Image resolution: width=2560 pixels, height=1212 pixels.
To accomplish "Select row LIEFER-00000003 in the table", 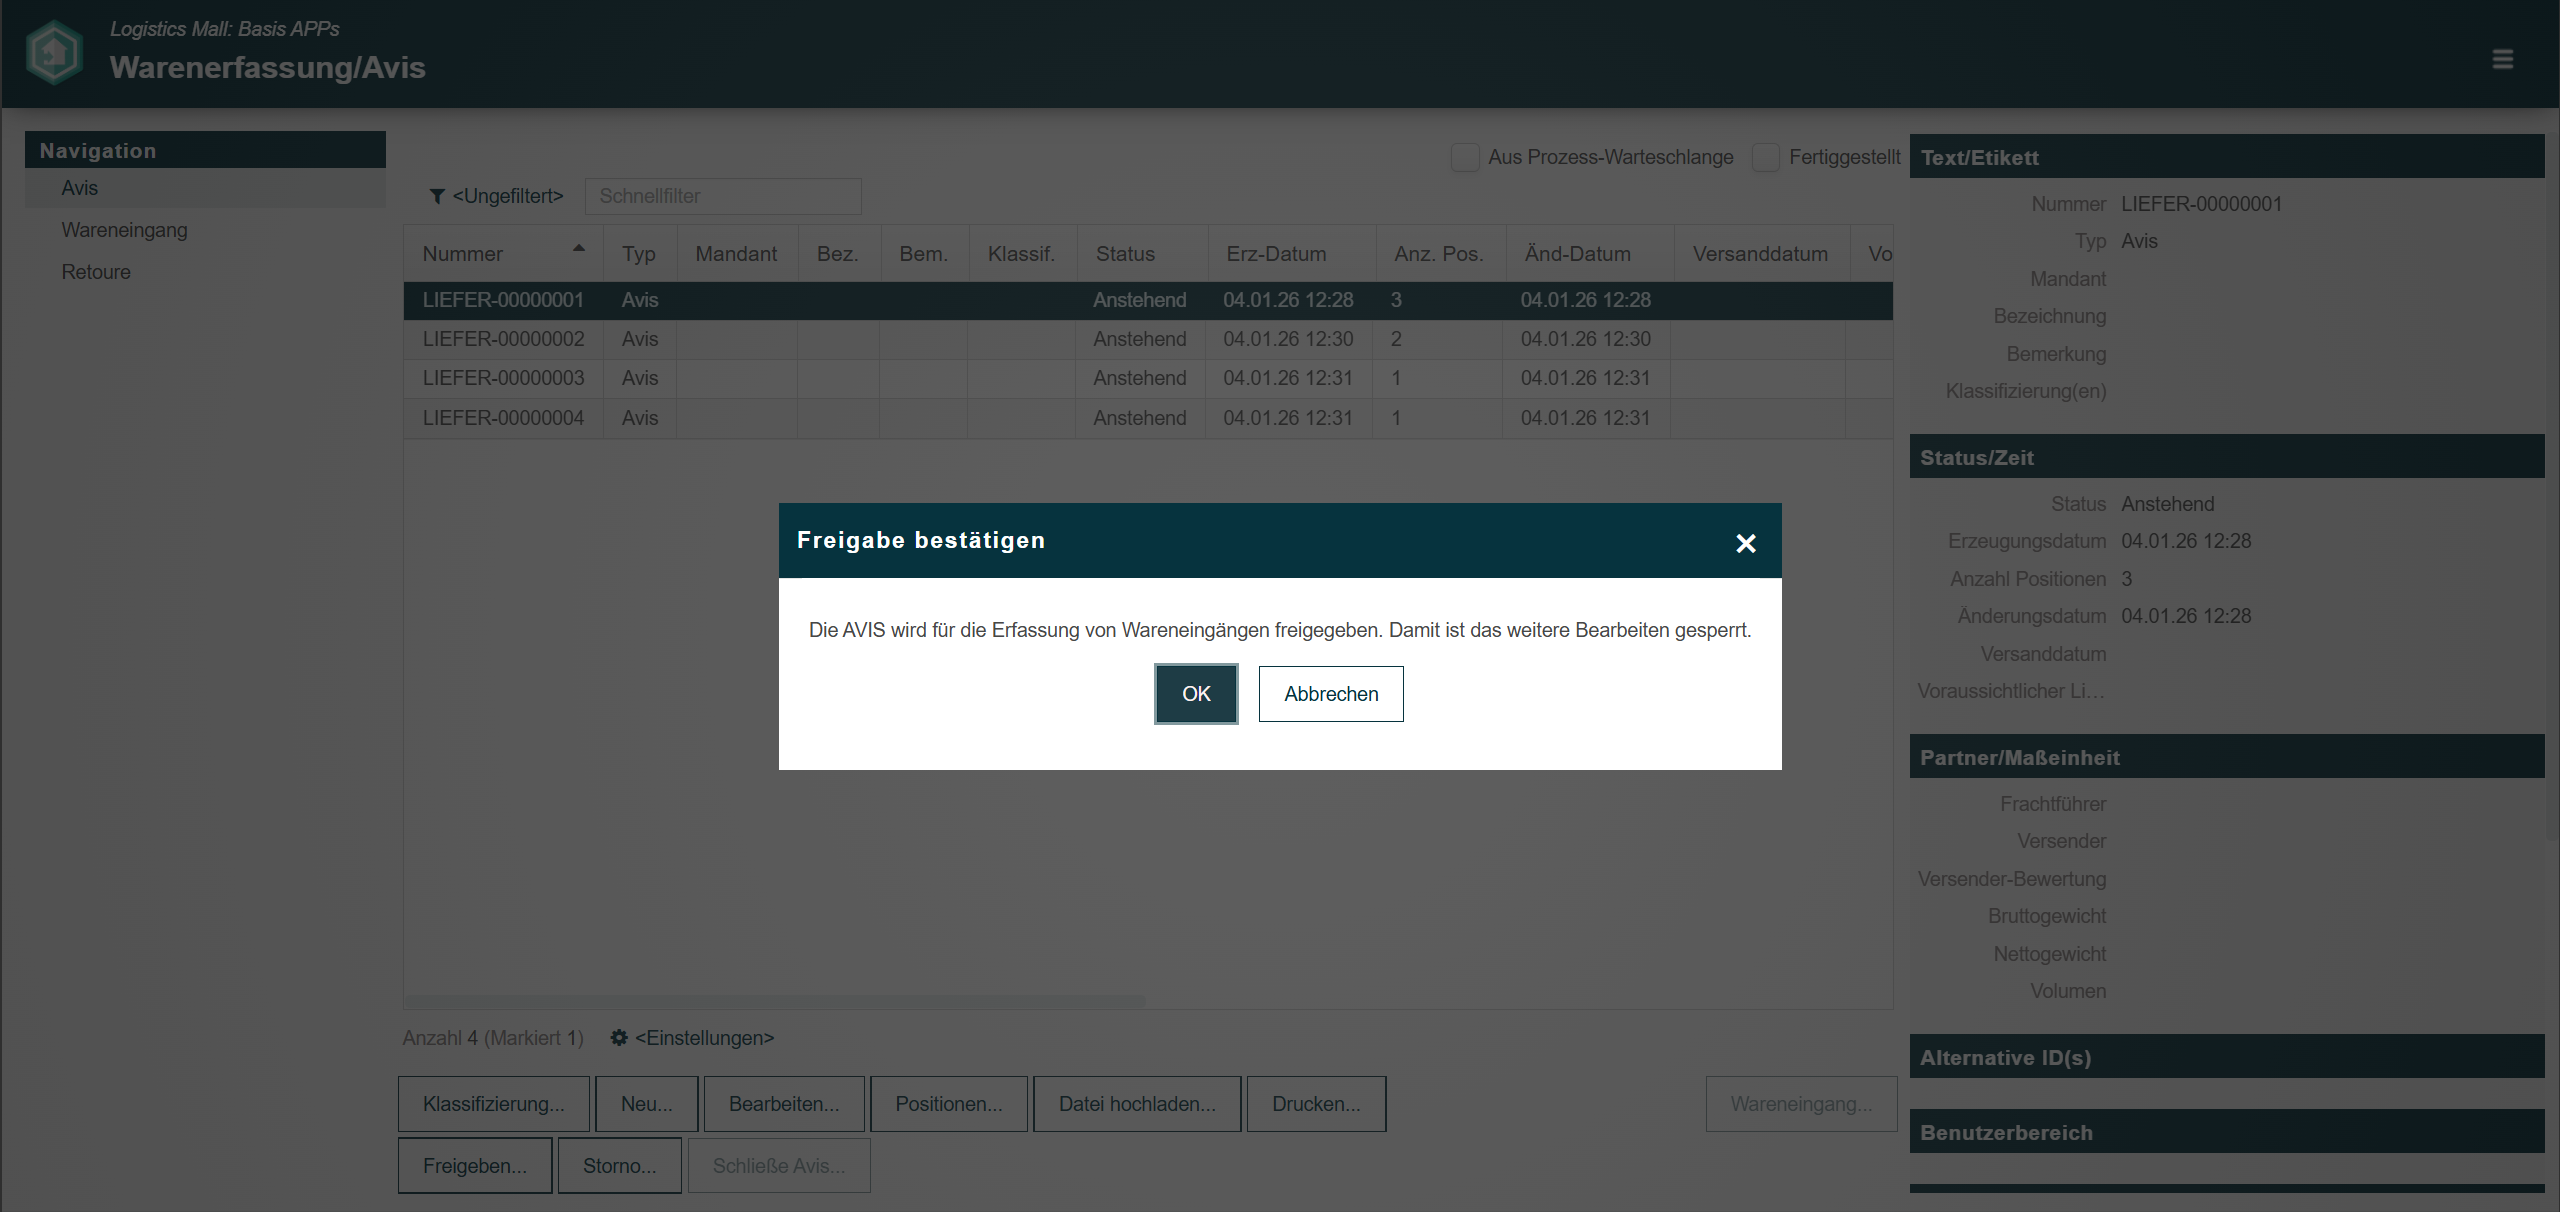I will click(x=503, y=378).
